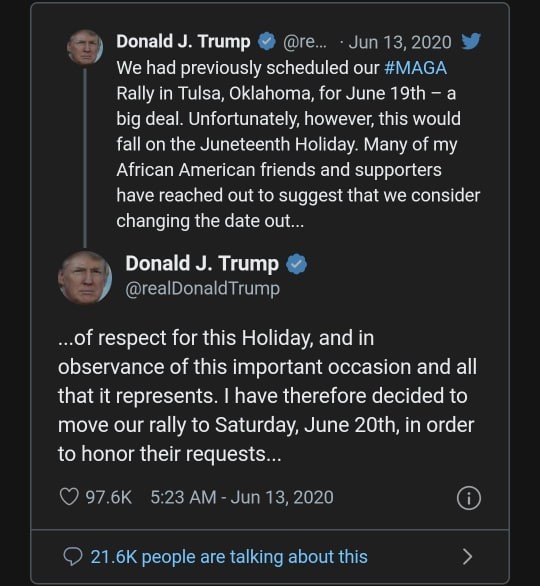Viewport: 540px width, 586px height.
Task: Click the '5:23 AM - Jun 13, 2020' timestamp
Action: coord(242,497)
